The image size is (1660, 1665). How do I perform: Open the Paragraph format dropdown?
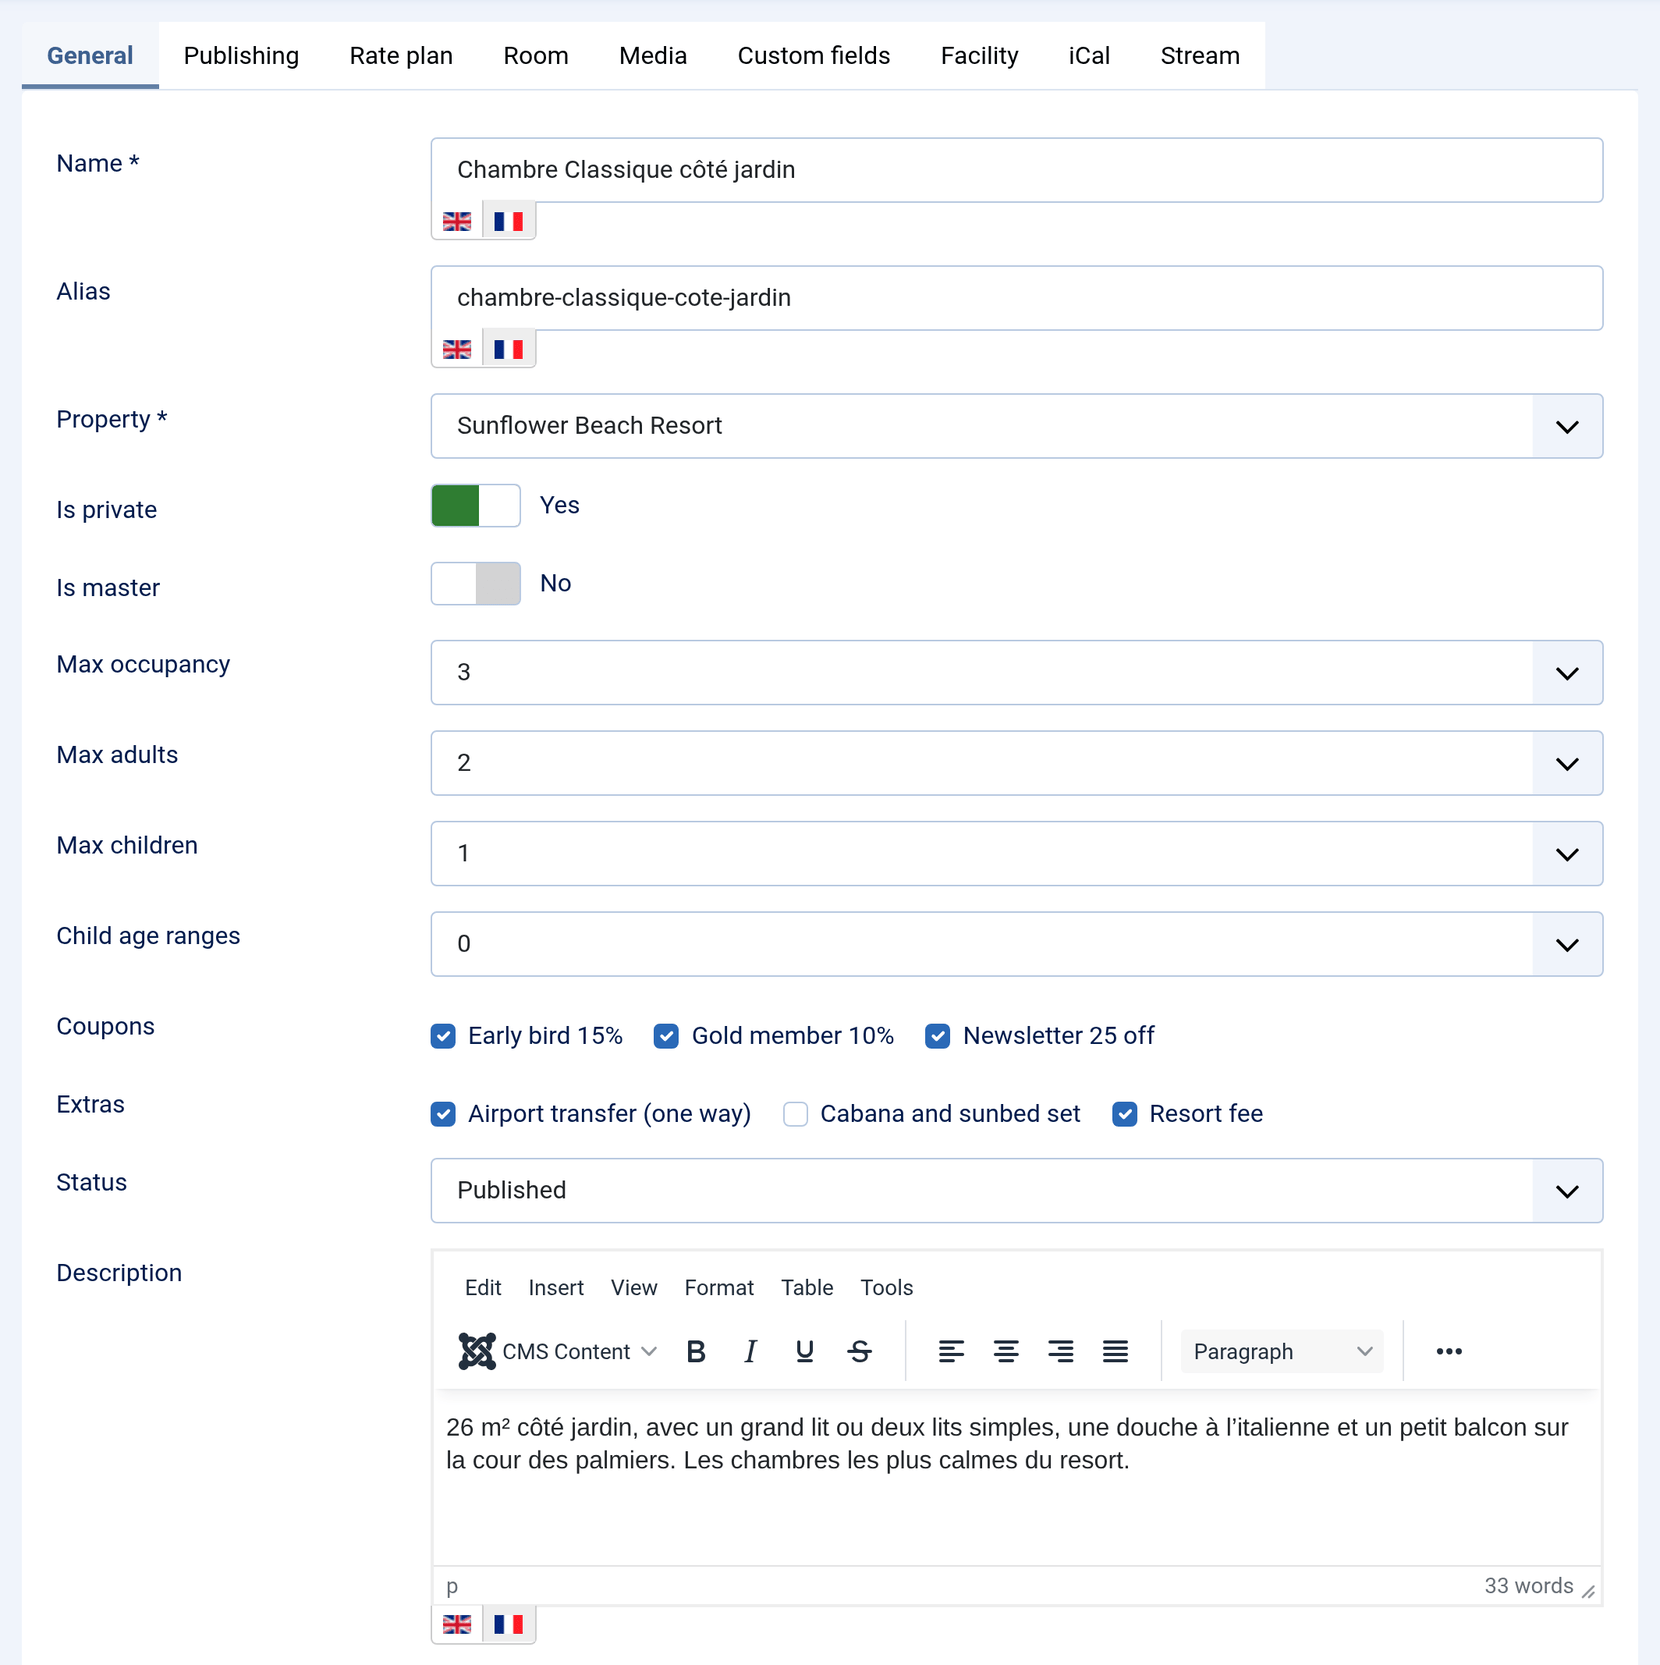click(x=1282, y=1352)
